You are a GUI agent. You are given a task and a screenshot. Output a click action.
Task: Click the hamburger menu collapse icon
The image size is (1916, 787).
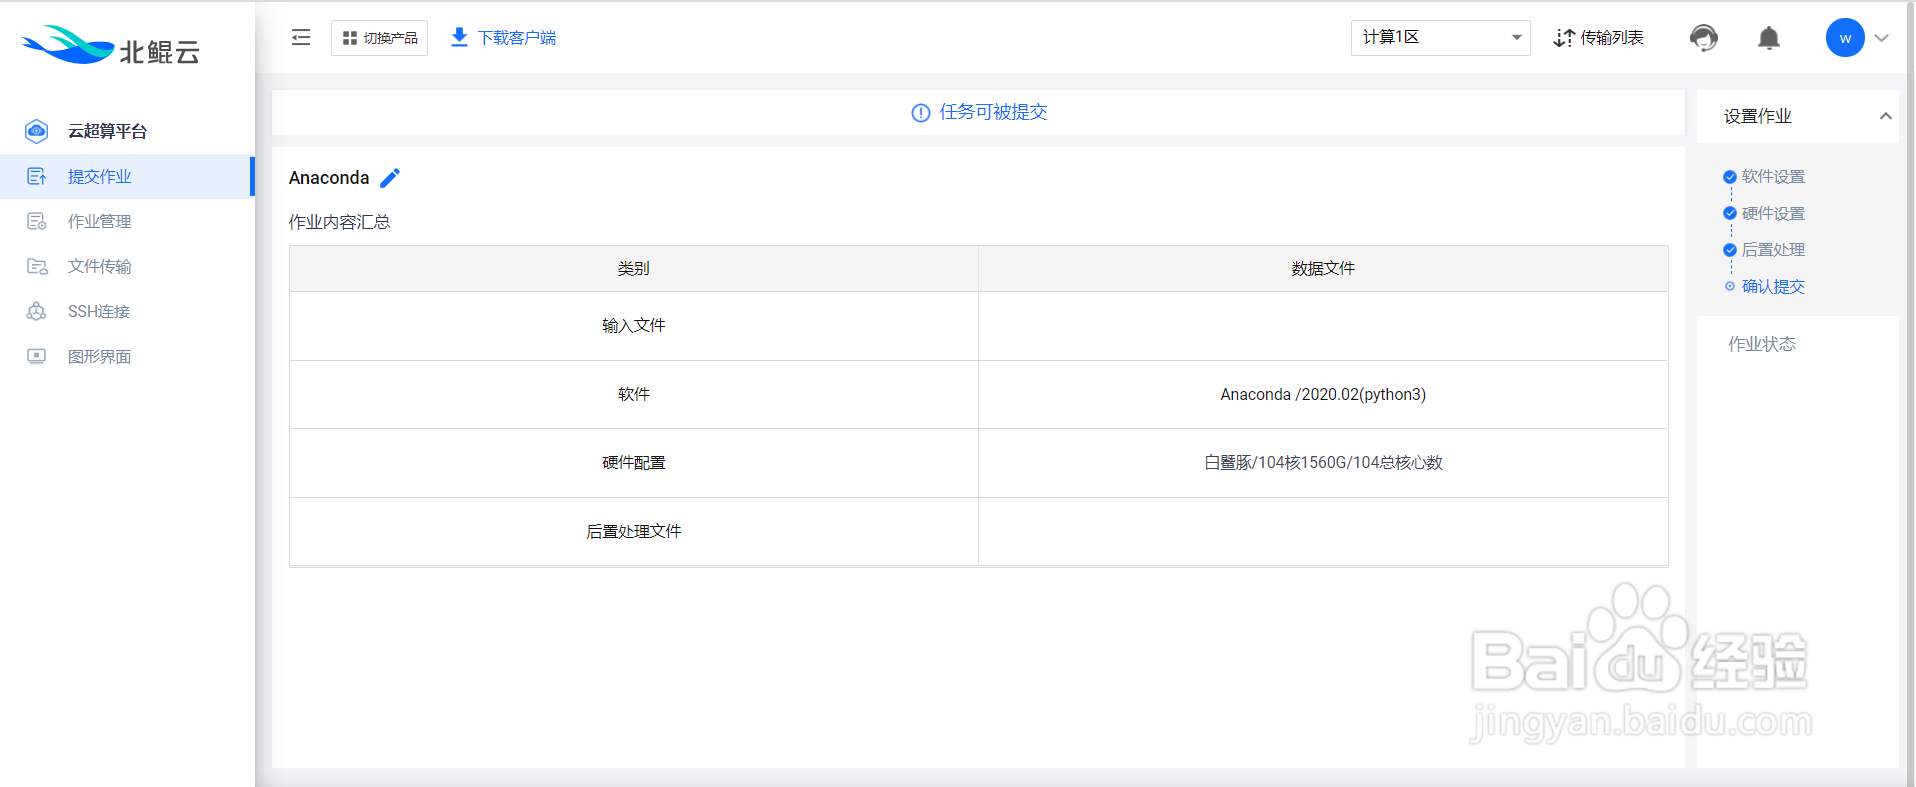[301, 38]
